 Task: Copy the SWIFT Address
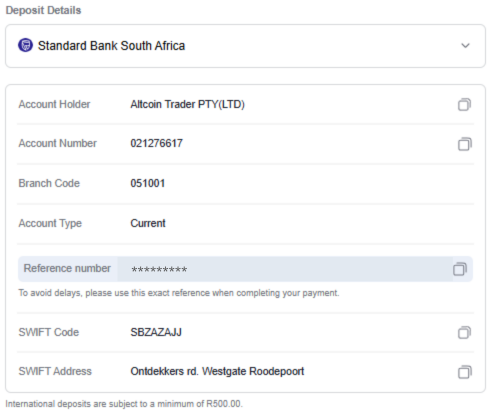(x=464, y=372)
